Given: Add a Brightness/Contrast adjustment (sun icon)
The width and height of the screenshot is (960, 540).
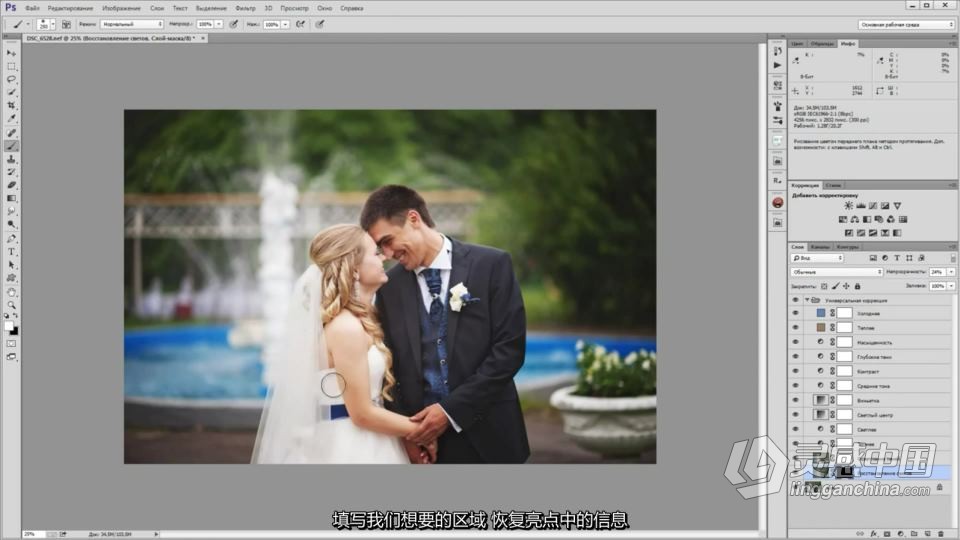Looking at the screenshot, I should click(849, 206).
